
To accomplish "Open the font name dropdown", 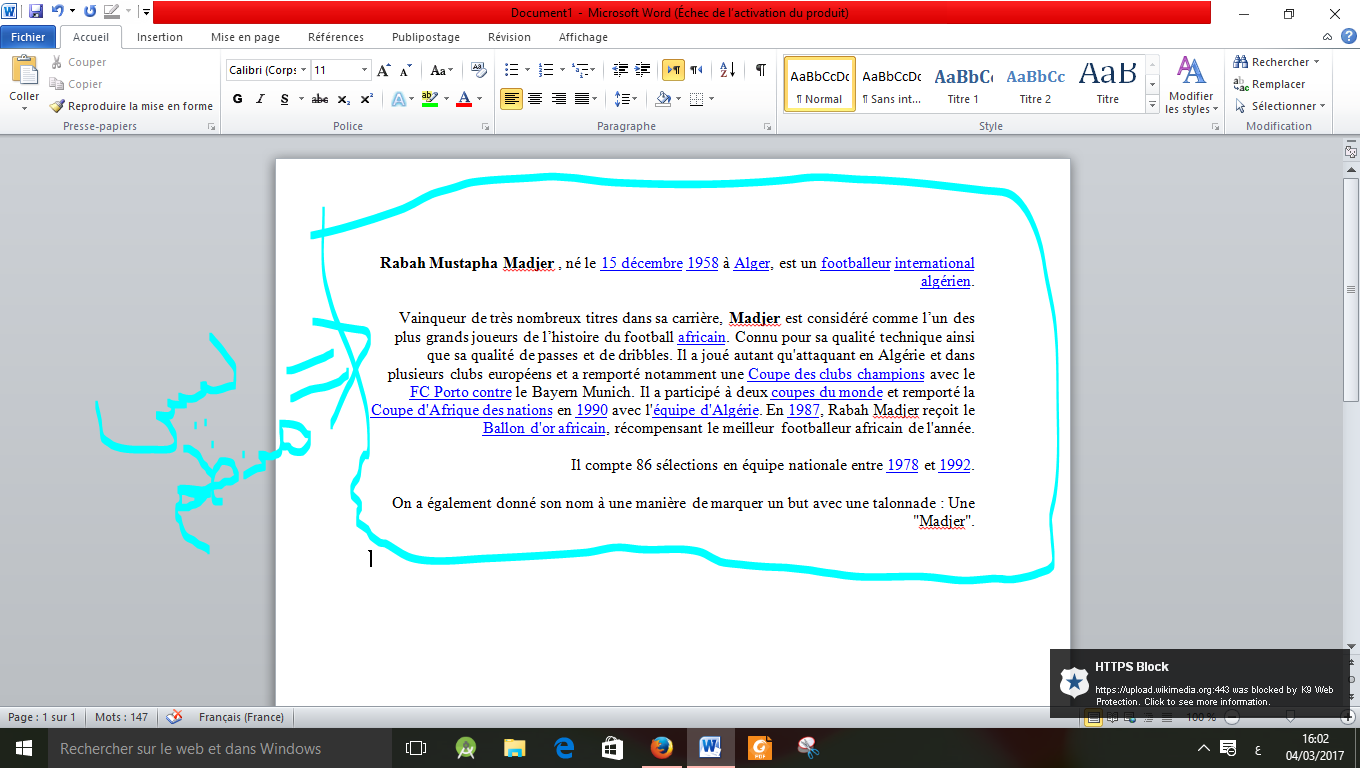I will (x=302, y=70).
